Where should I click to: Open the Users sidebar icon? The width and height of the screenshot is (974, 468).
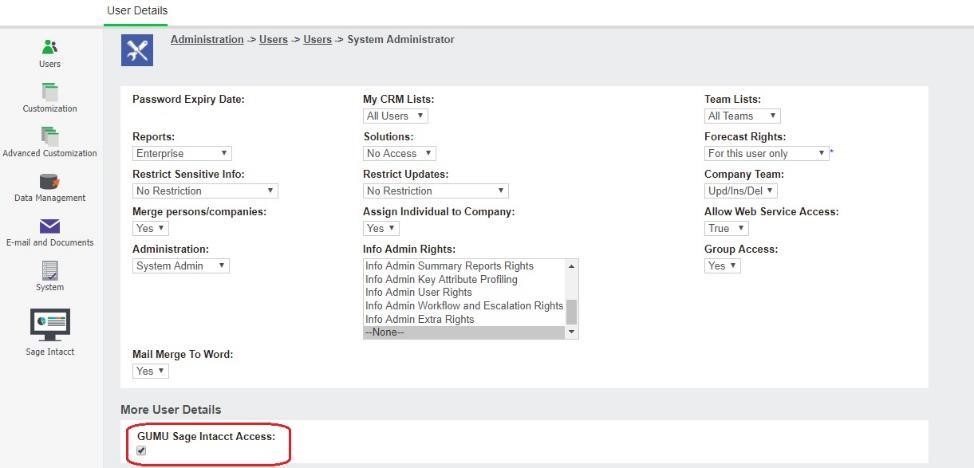point(49,47)
